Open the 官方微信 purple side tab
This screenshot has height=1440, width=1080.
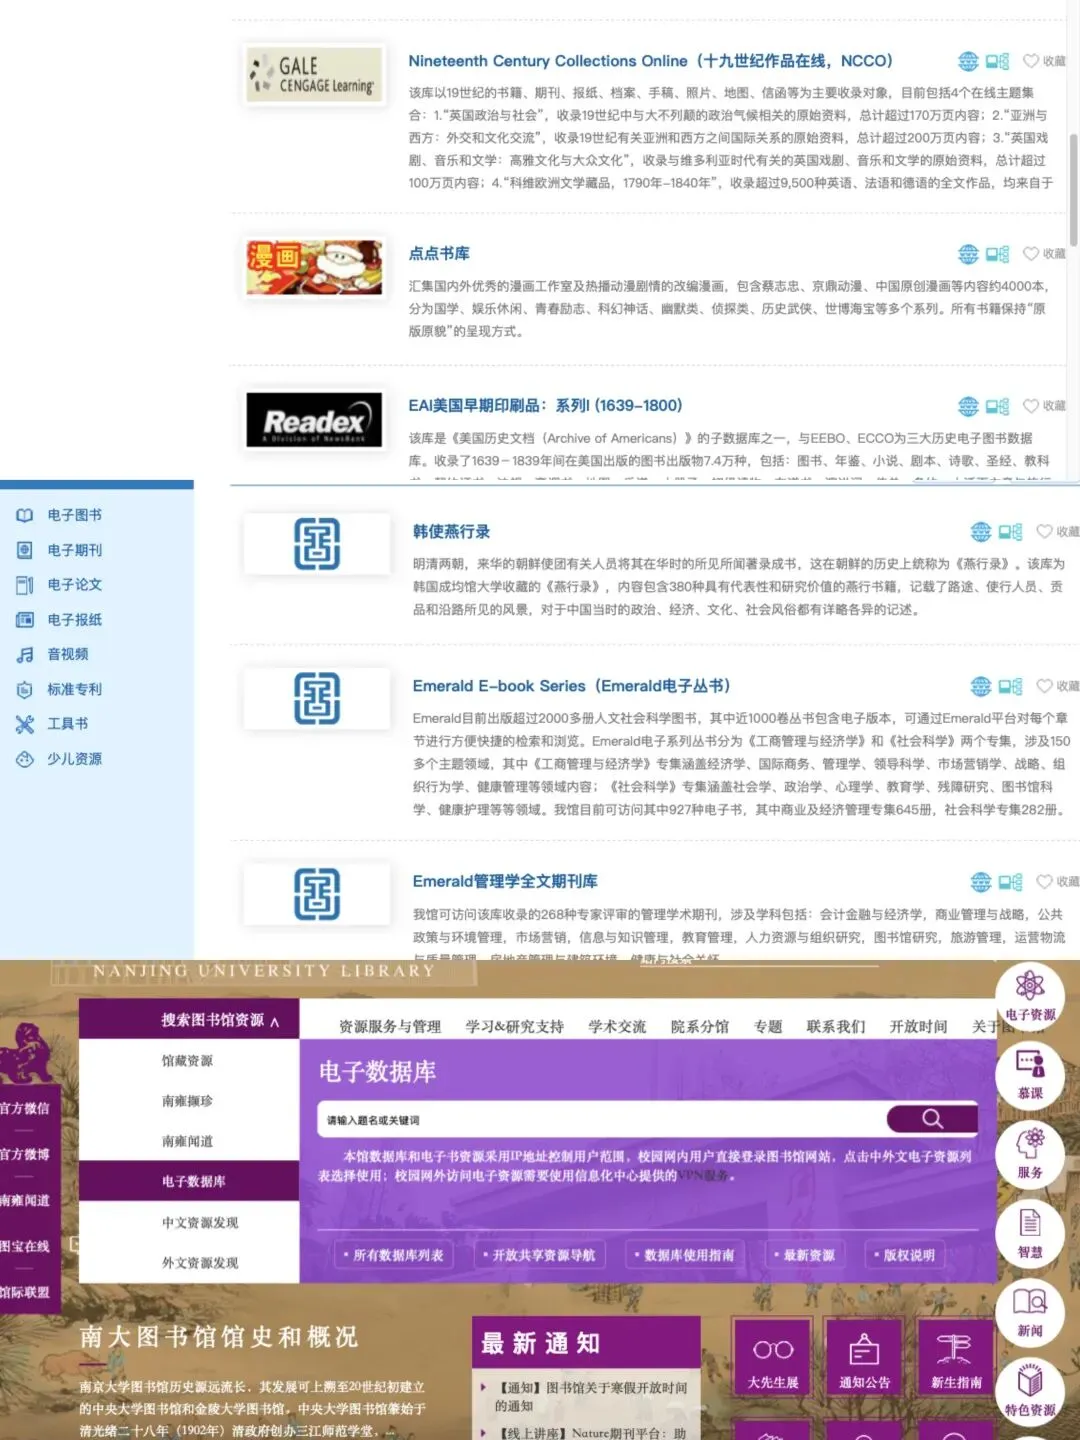(26, 1108)
